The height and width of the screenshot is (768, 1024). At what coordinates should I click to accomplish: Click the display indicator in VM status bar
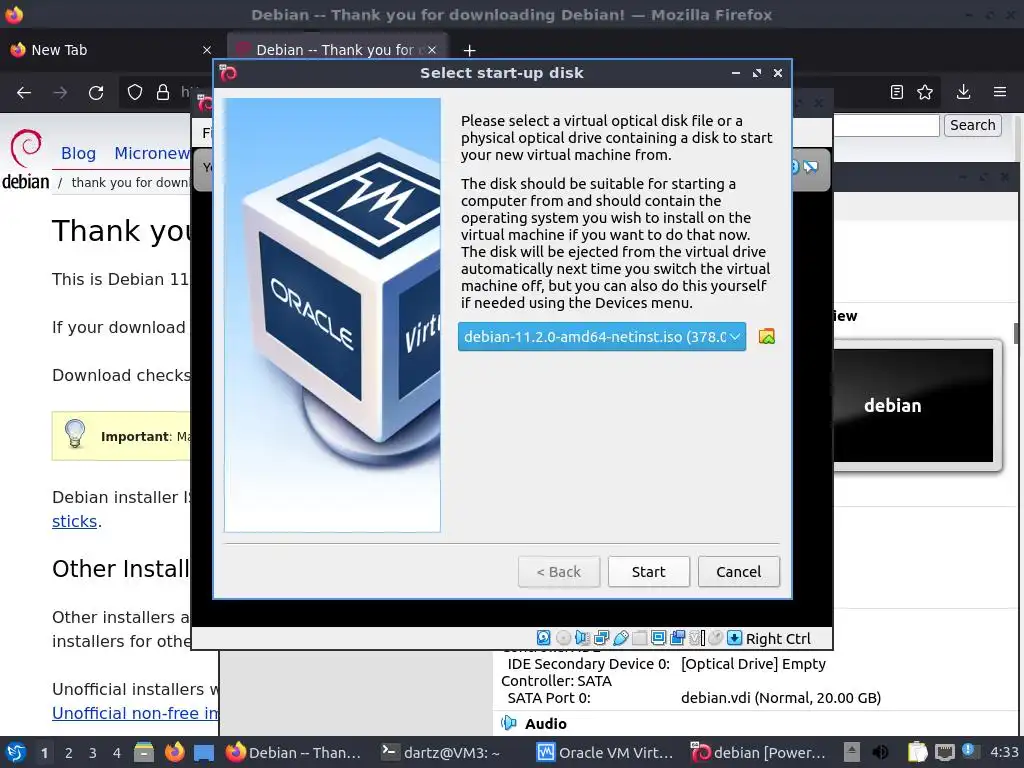coord(658,638)
